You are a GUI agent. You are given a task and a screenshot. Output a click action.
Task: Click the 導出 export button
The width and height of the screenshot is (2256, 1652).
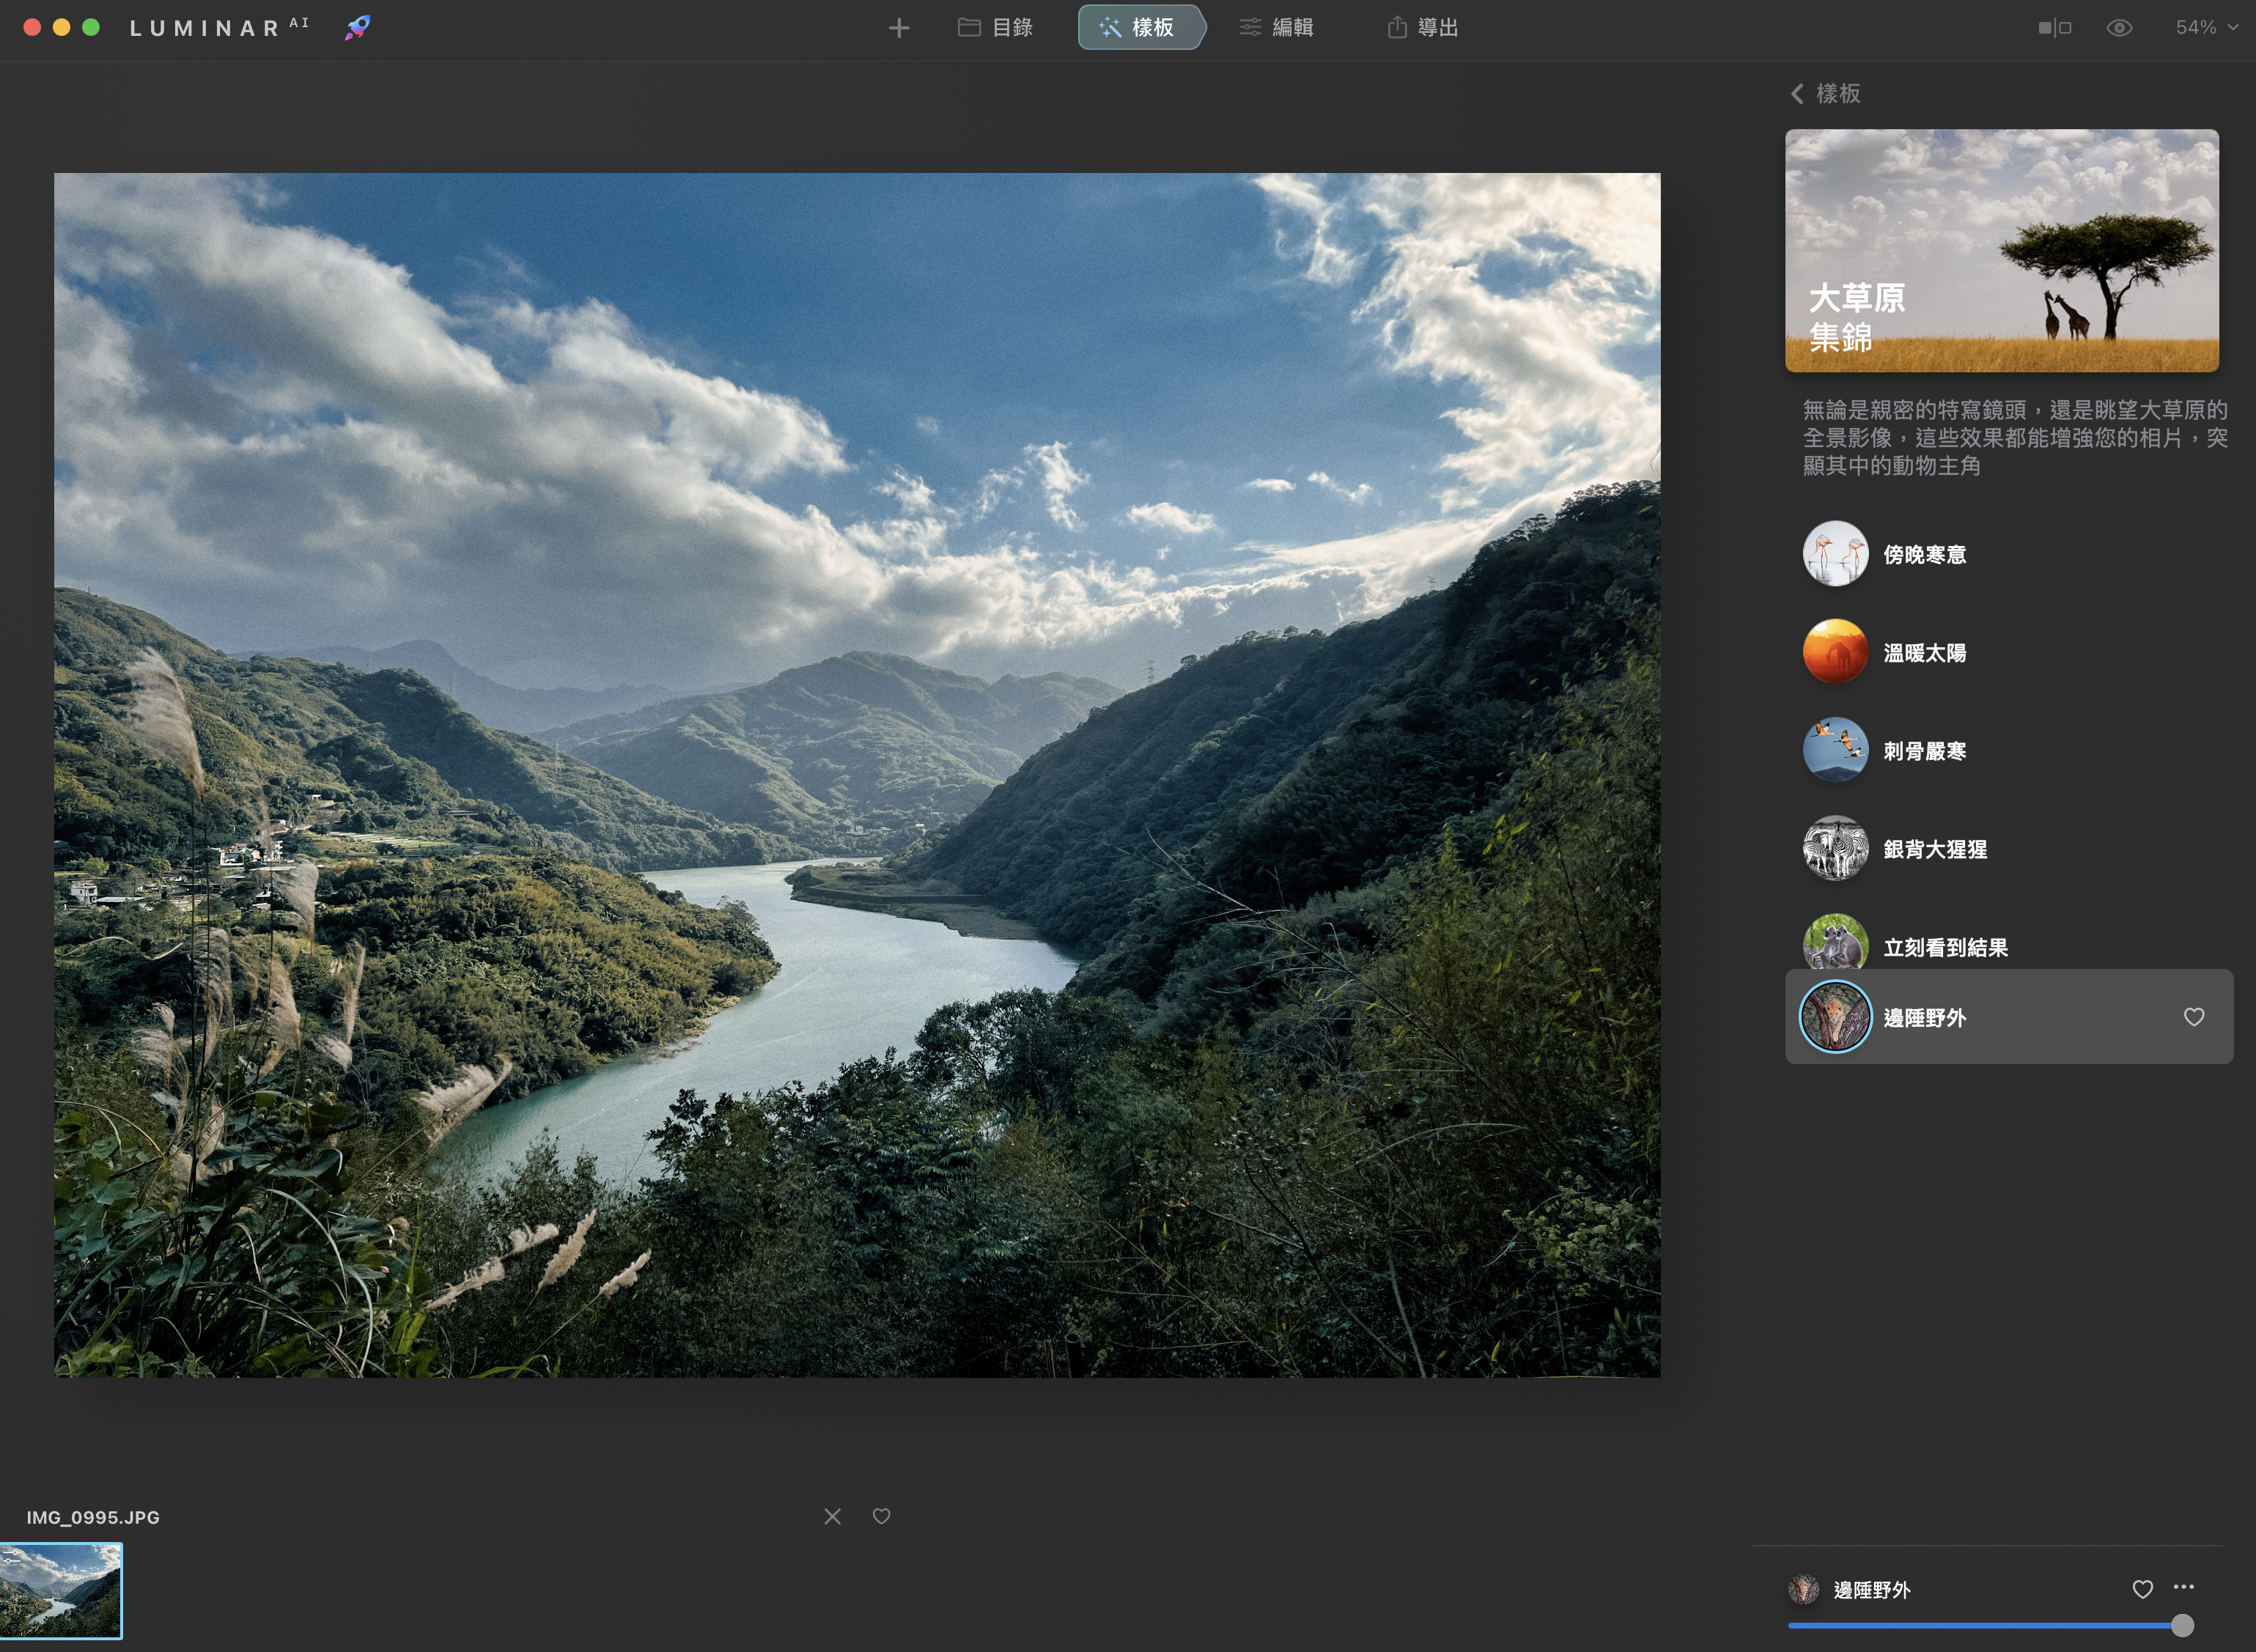pos(1423,28)
